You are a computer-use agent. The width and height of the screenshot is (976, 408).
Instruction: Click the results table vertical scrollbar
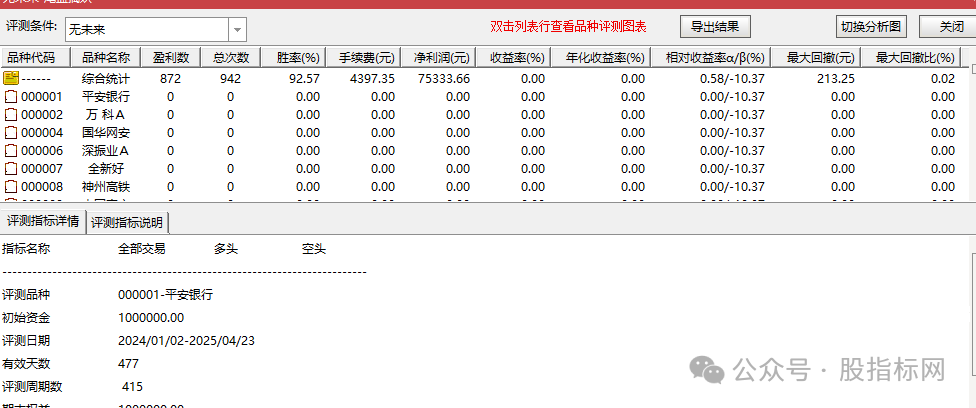click(x=968, y=130)
